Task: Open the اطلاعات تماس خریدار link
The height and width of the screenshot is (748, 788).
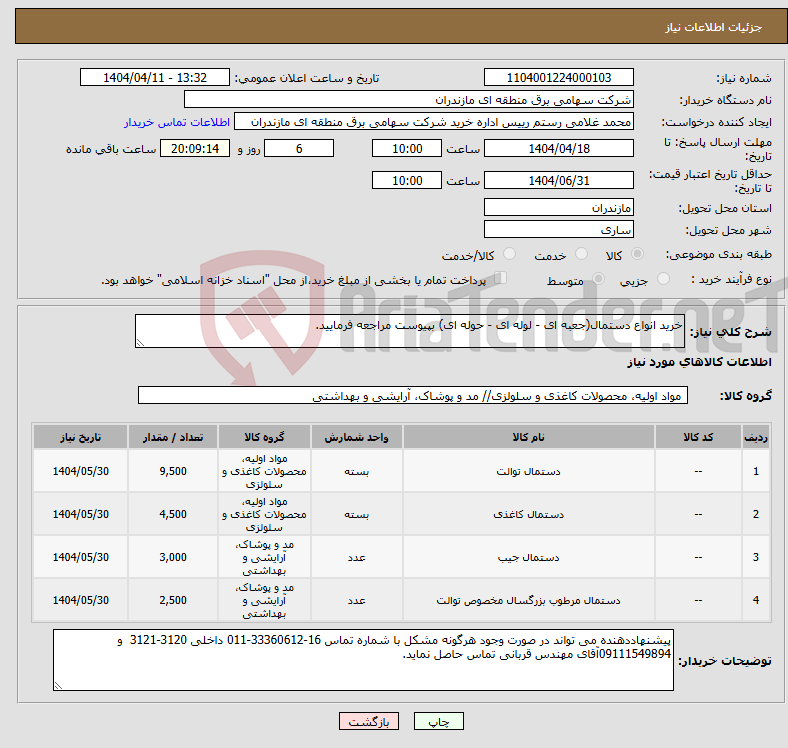Action: (177, 122)
